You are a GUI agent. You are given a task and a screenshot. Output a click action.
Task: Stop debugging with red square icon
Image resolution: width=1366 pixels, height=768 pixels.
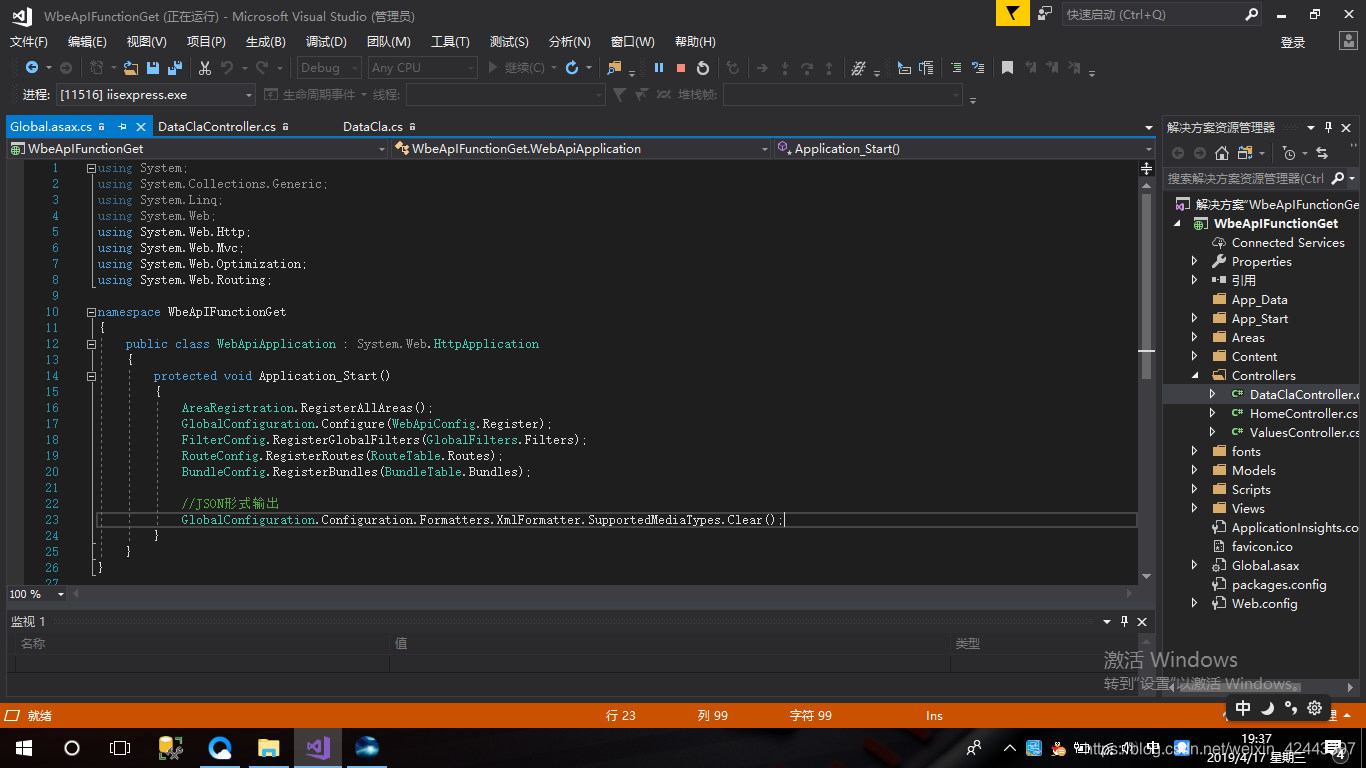point(681,68)
